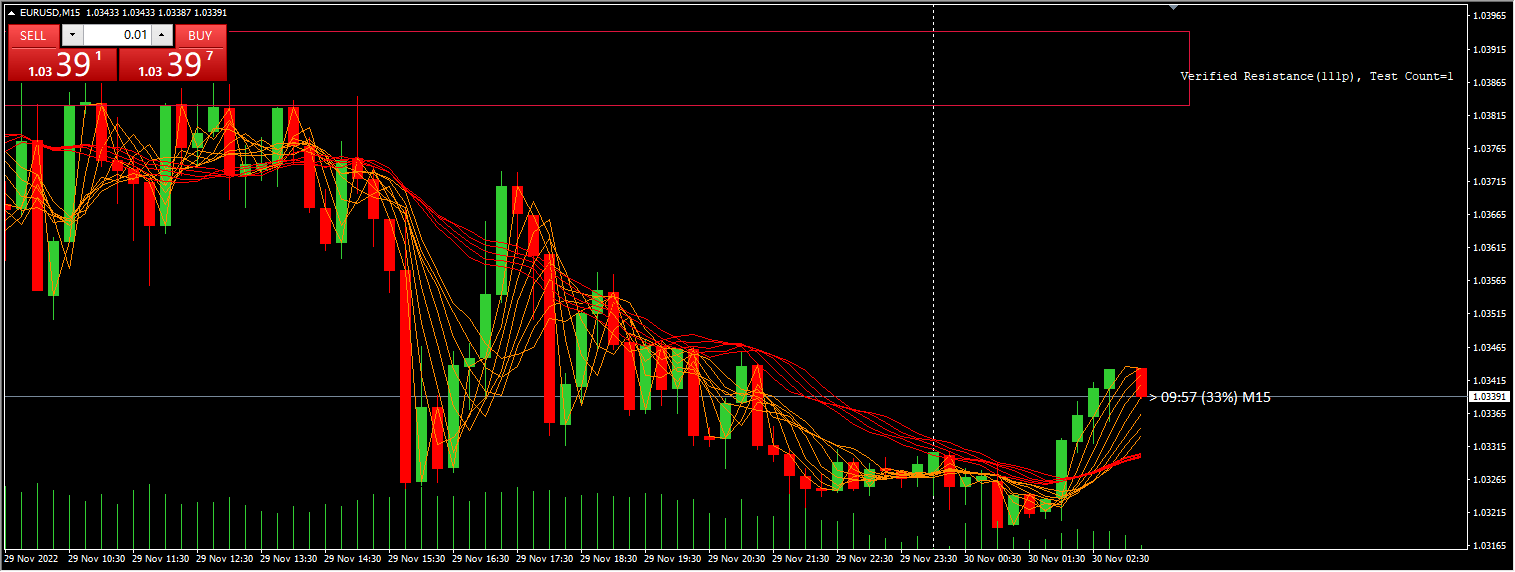Click the 1.03965 price scale label
1515x572 pixels.
(x=1490, y=16)
